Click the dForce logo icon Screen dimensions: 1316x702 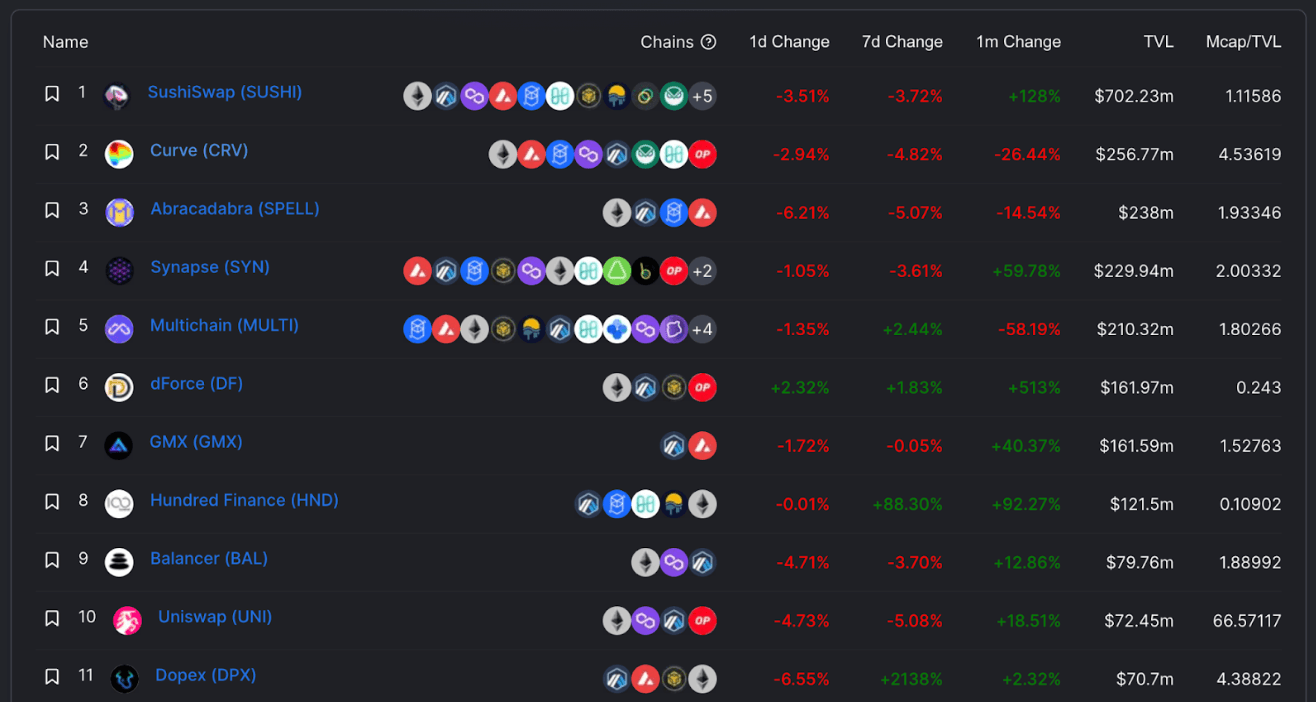pyautogui.click(x=119, y=387)
